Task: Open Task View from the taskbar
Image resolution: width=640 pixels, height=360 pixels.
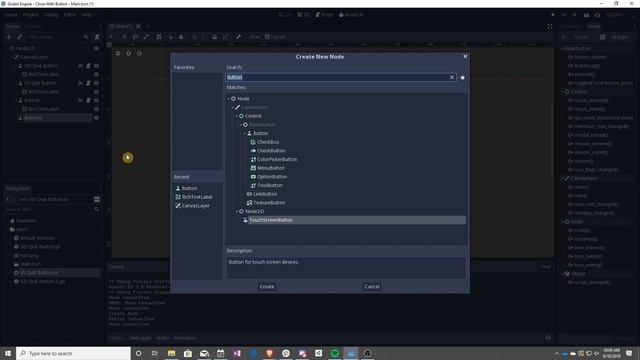Action: (x=155, y=353)
